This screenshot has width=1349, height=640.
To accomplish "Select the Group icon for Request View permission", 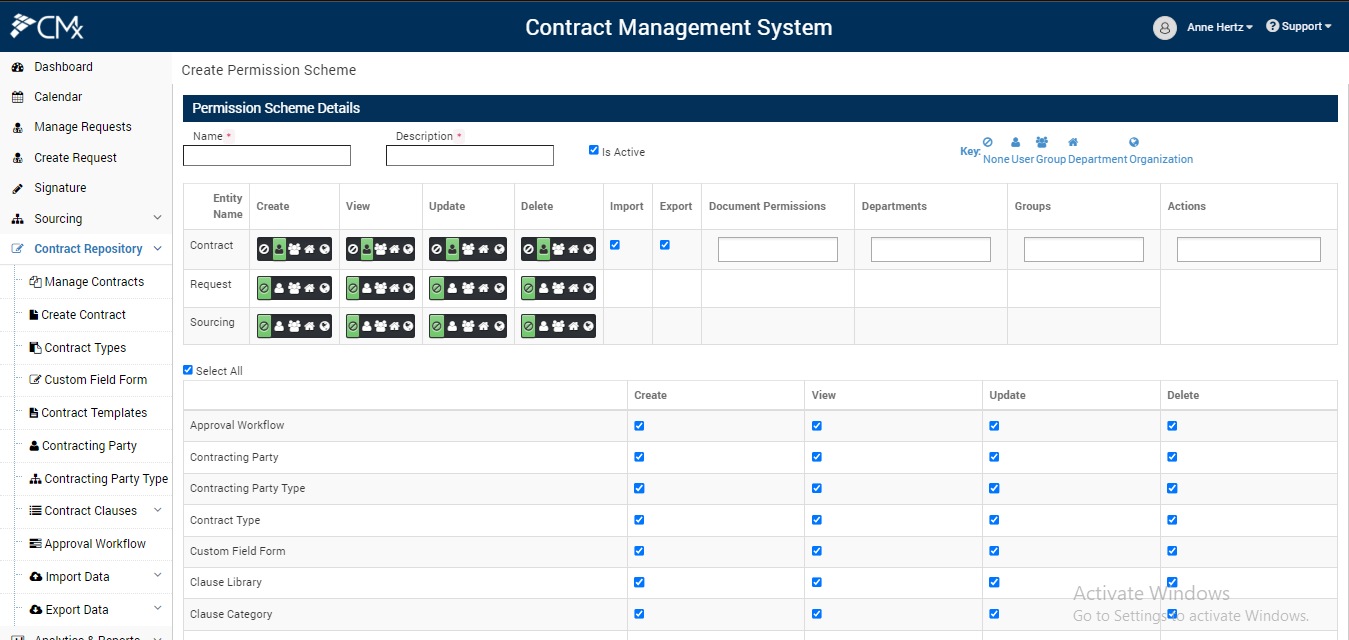I will click(381, 286).
